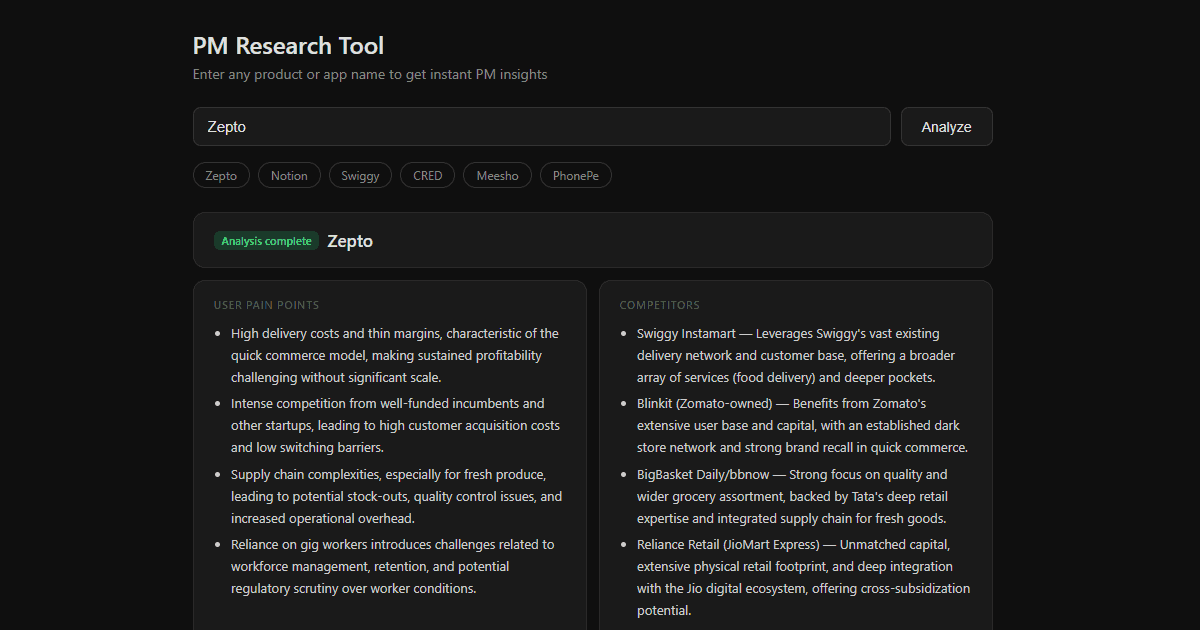Select the CRED suggestion chip

[x=427, y=175]
